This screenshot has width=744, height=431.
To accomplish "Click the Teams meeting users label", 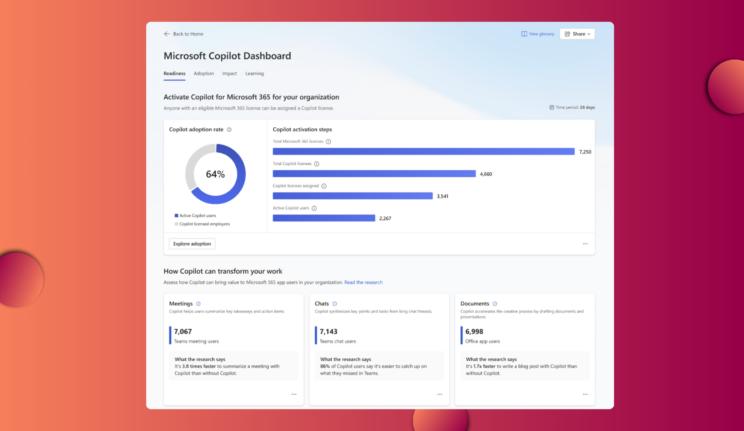I will (x=196, y=341).
